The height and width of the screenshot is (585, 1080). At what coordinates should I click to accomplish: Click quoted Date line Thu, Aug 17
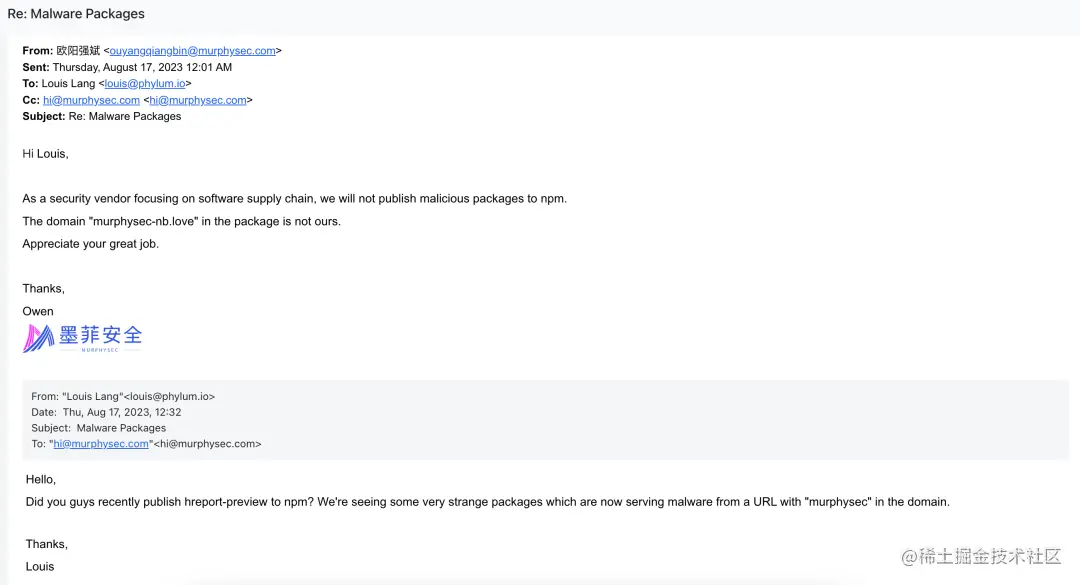click(106, 412)
